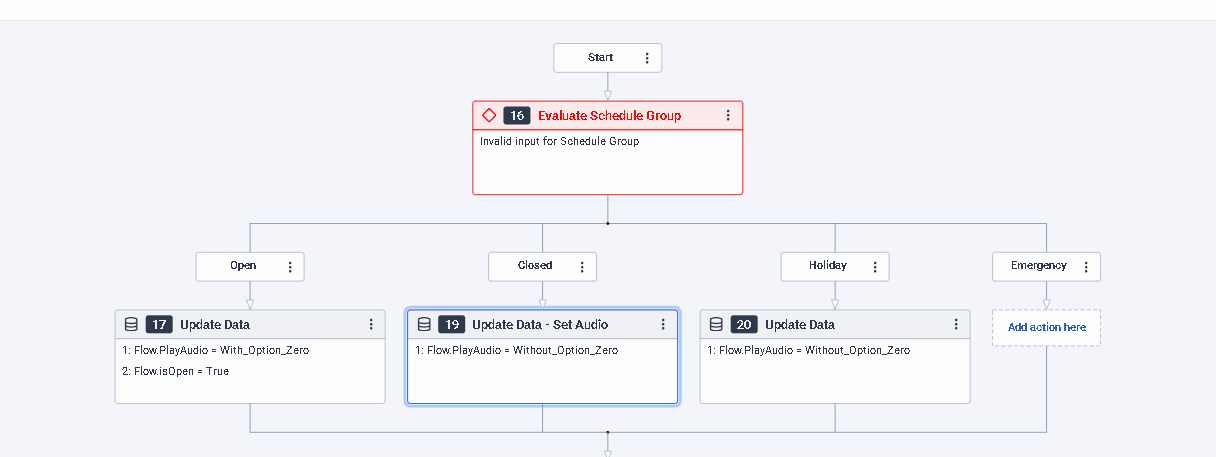Click the red diamond decision icon
Viewport: 1216px width, 457px height.
tap(489, 115)
